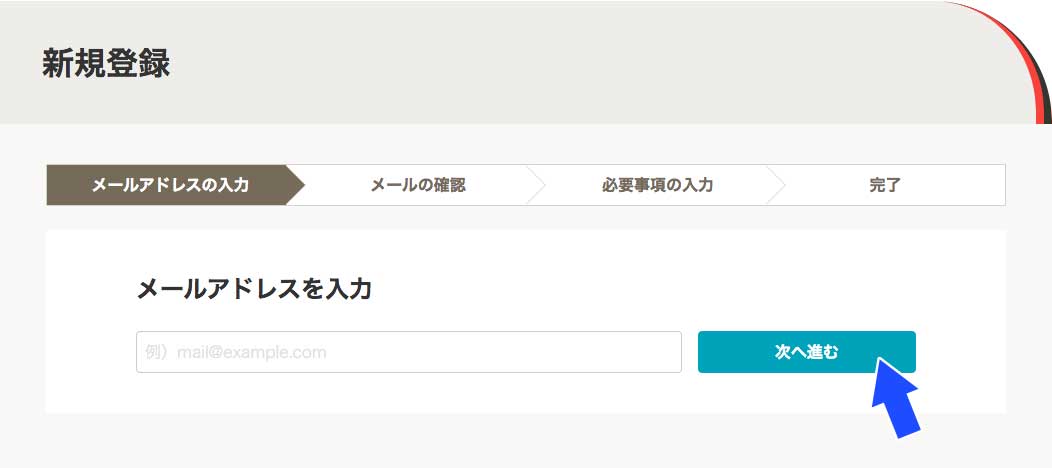Viewport: 1052px width, 468px height.
Task: Click the dark arrow tip of active step
Action: pos(295,185)
